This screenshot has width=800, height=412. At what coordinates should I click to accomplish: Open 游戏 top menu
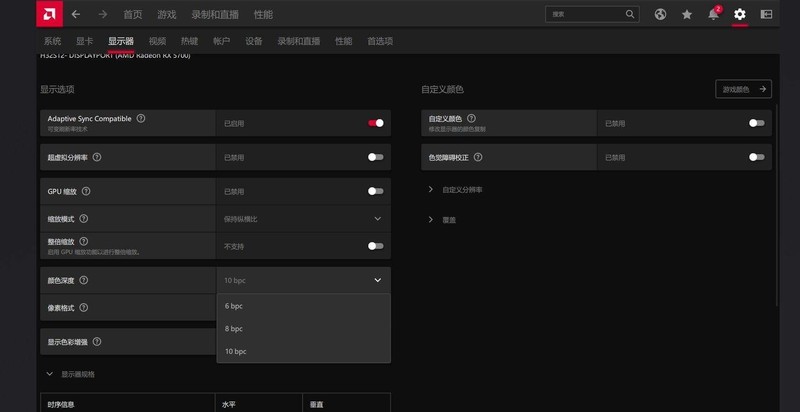pos(167,14)
